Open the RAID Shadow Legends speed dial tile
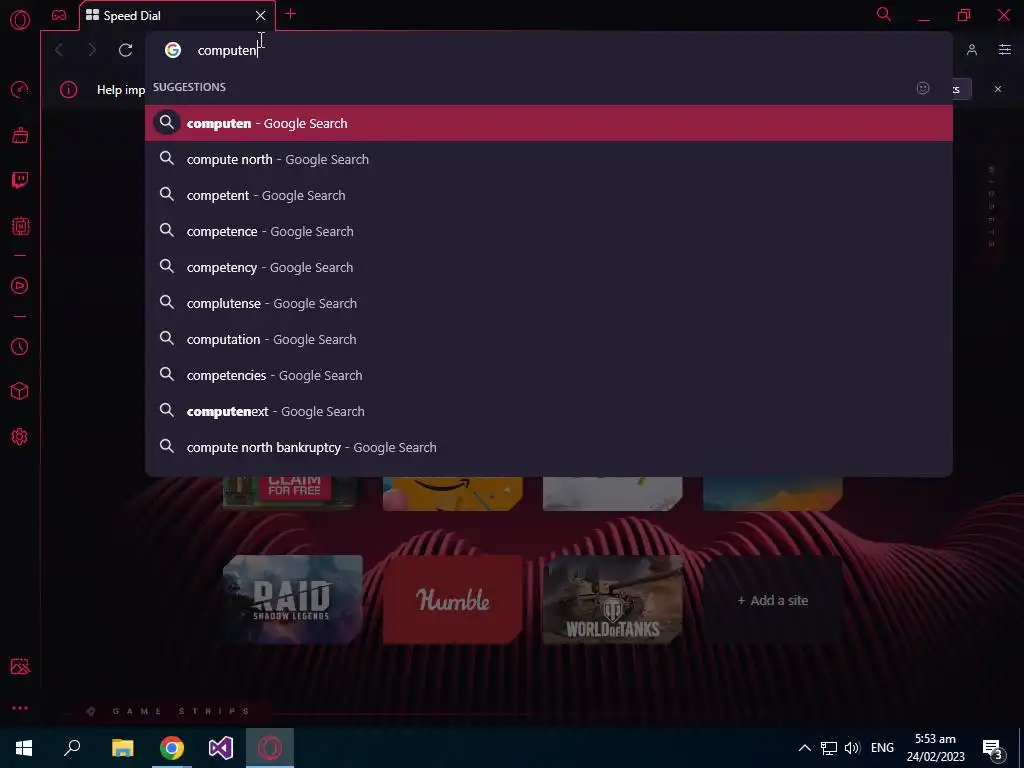The height and width of the screenshot is (768, 1024). tap(293, 600)
